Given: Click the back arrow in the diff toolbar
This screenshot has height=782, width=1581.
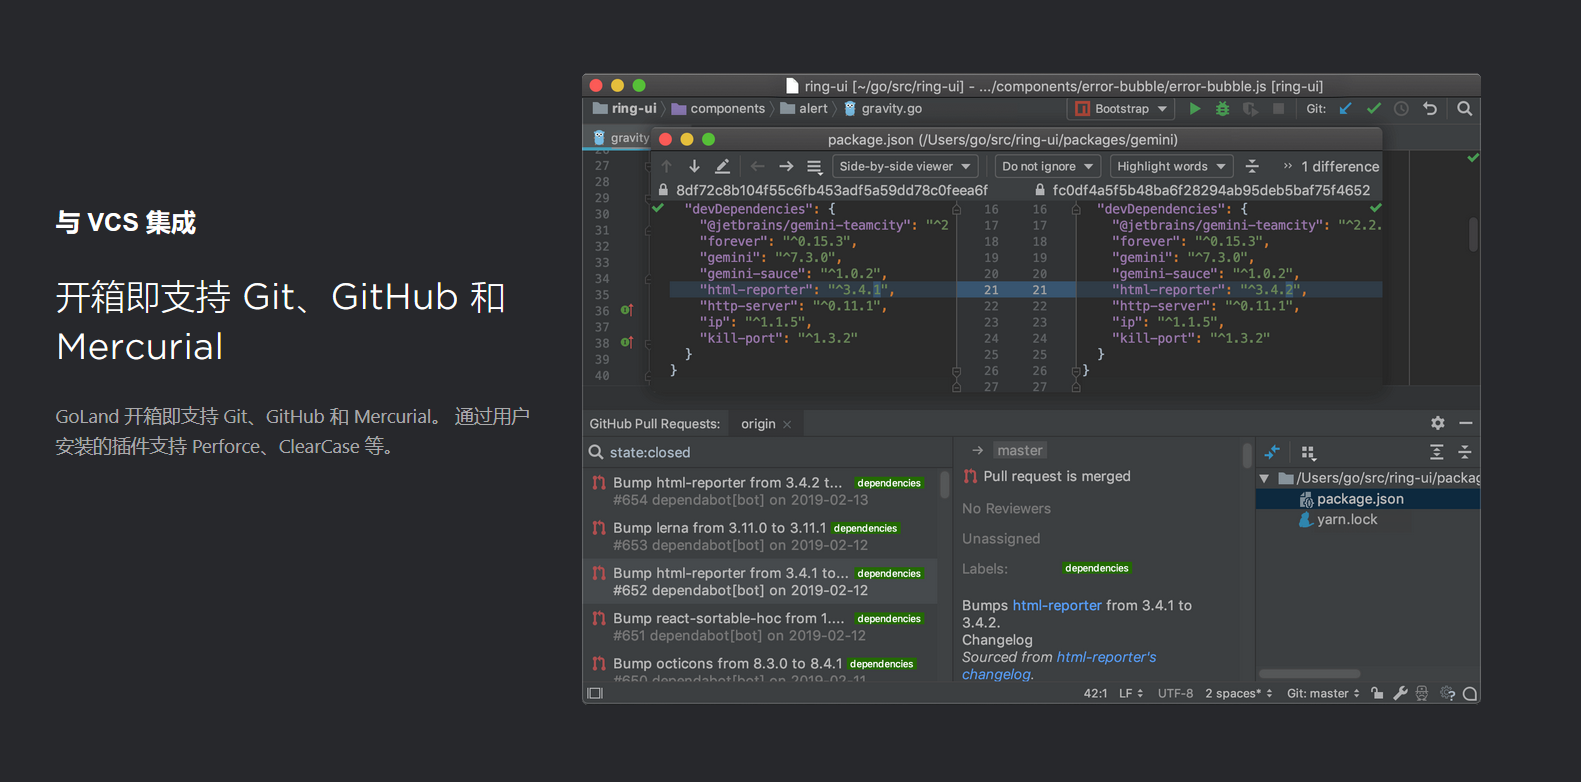Looking at the screenshot, I should click(x=758, y=166).
